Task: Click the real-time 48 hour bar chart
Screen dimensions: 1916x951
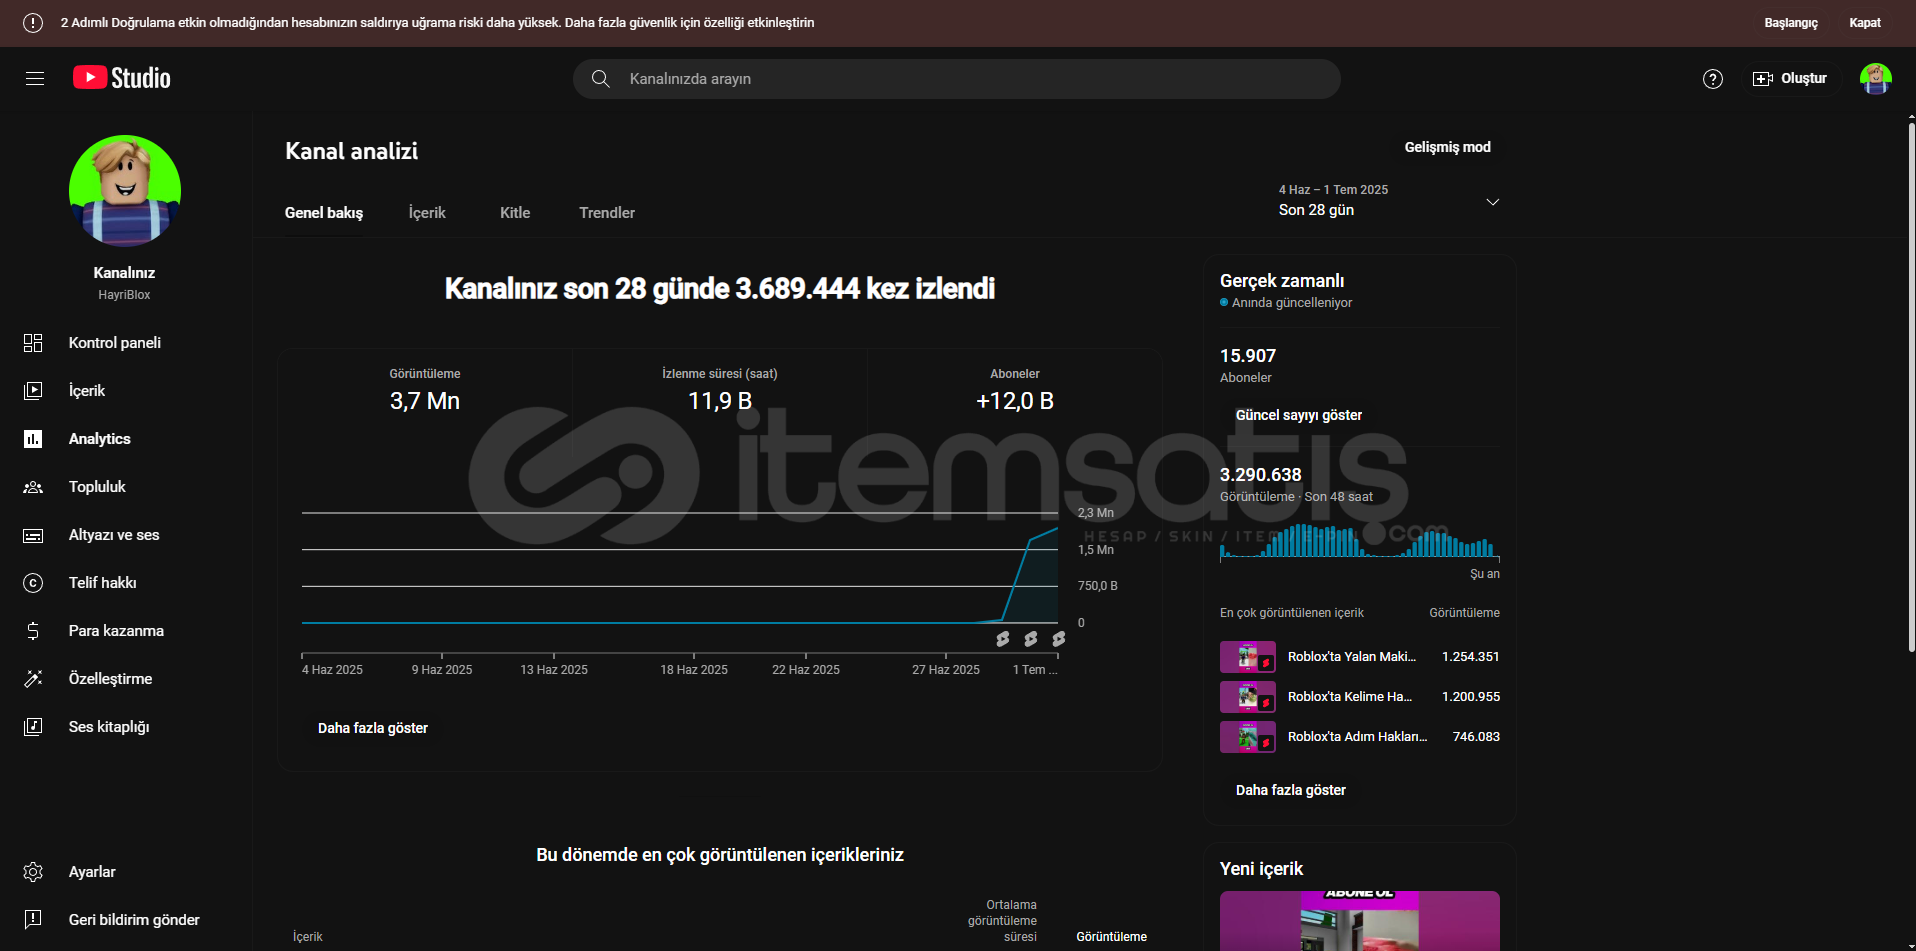Action: point(1360,541)
